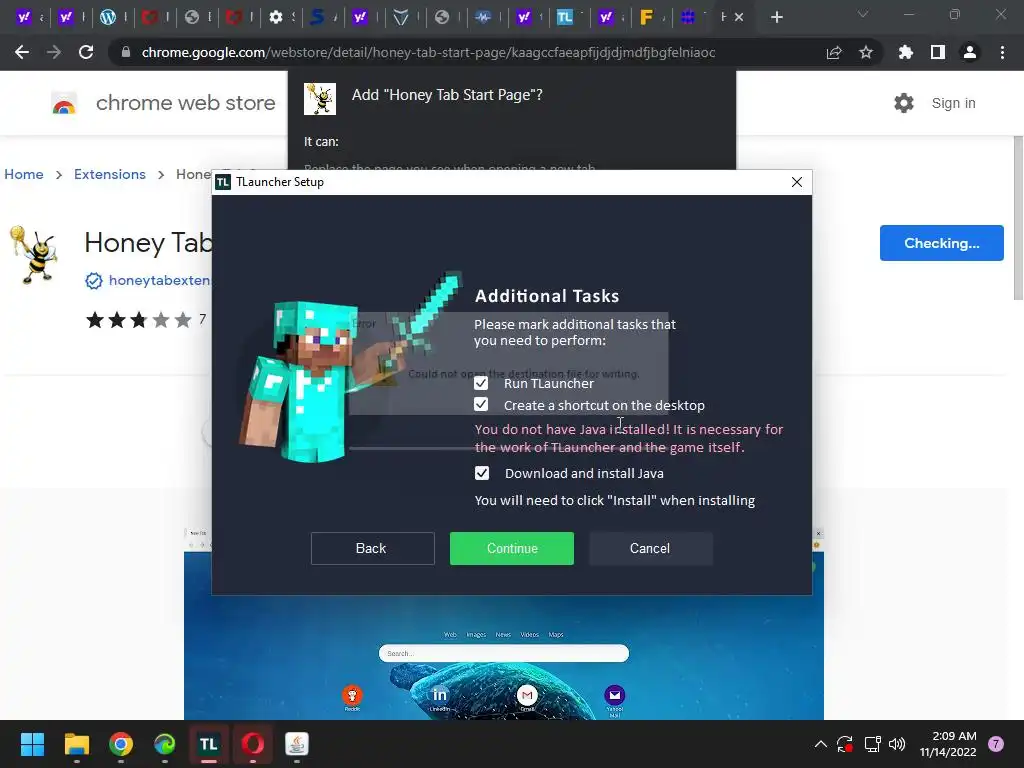The width and height of the screenshot is (1024, 768).
Task: Open the Sign in link
Action: point(953,103)
